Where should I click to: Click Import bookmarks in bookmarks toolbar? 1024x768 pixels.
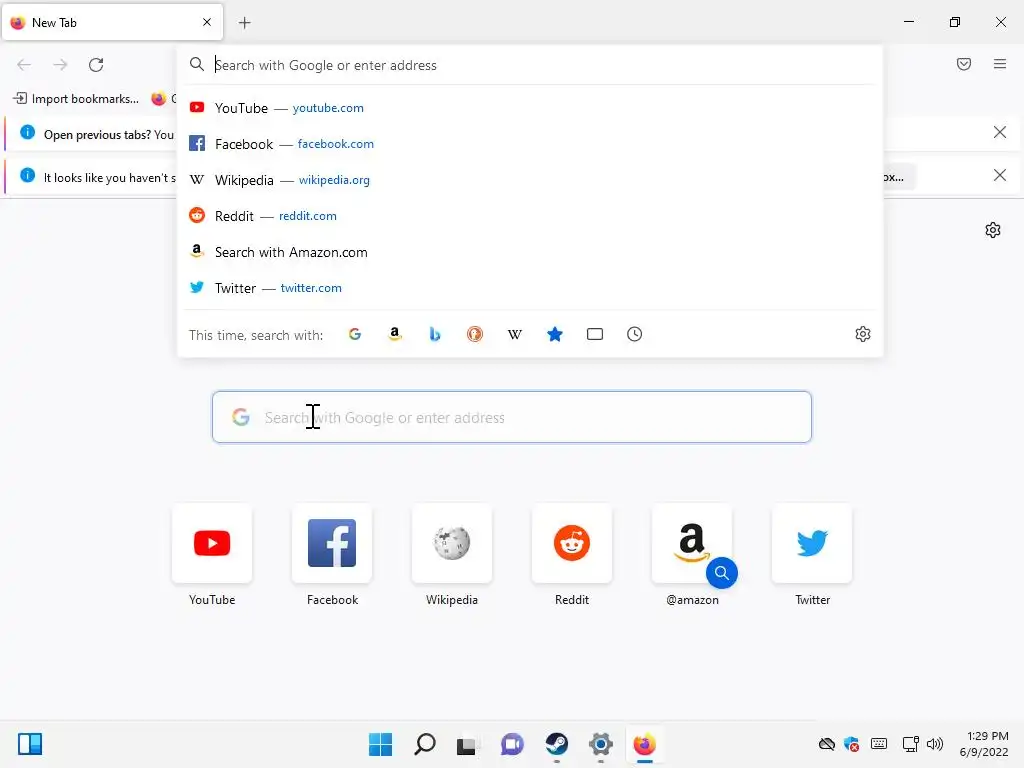click(x=76, y=99)
